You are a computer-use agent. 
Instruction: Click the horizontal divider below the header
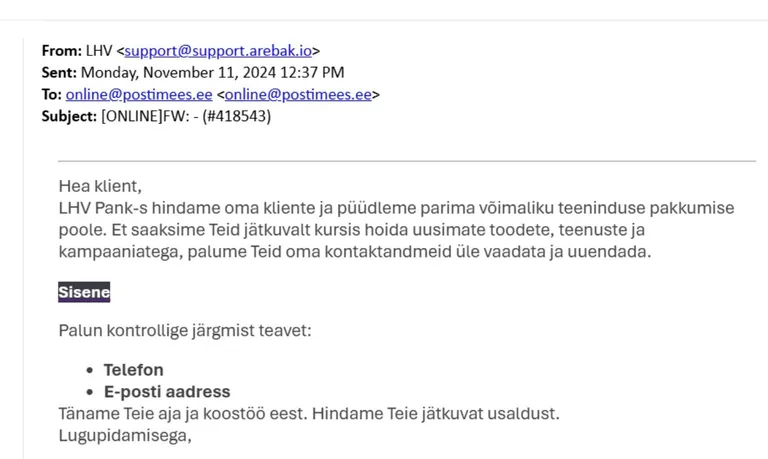(x=407, y=161)
